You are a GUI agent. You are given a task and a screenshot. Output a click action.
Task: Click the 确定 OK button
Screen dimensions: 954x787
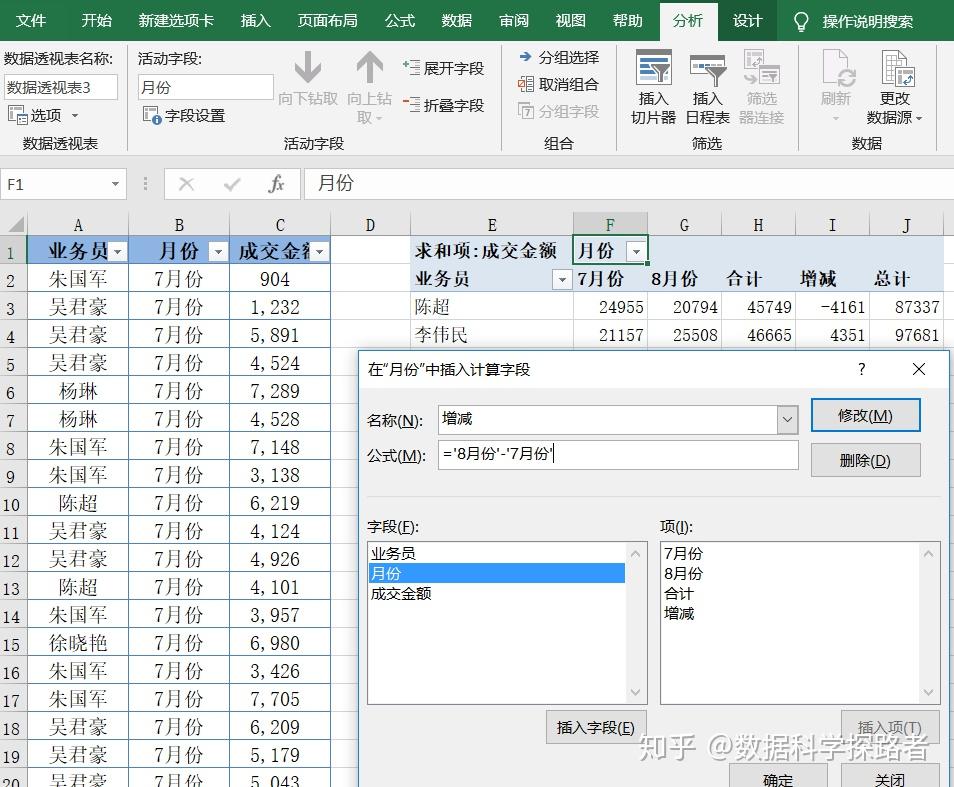pyautogui.click(x=778, y=777)
